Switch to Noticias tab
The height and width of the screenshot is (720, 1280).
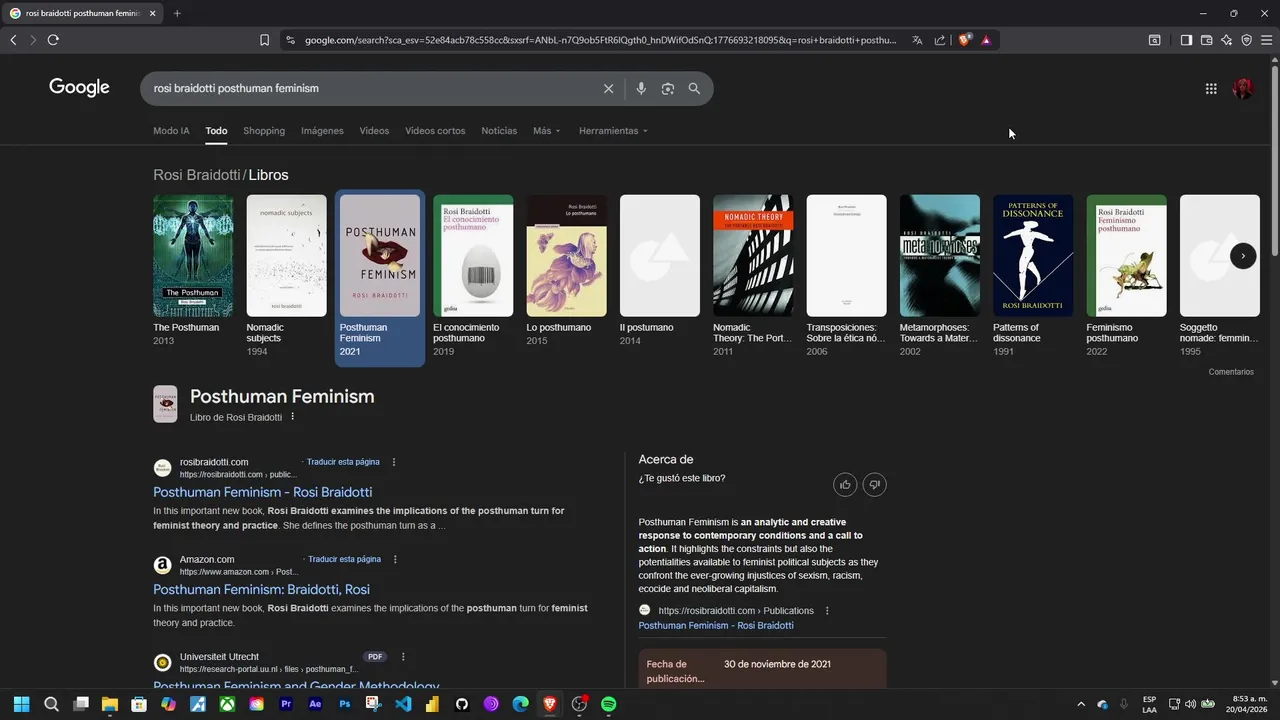[x=499, y=131]
